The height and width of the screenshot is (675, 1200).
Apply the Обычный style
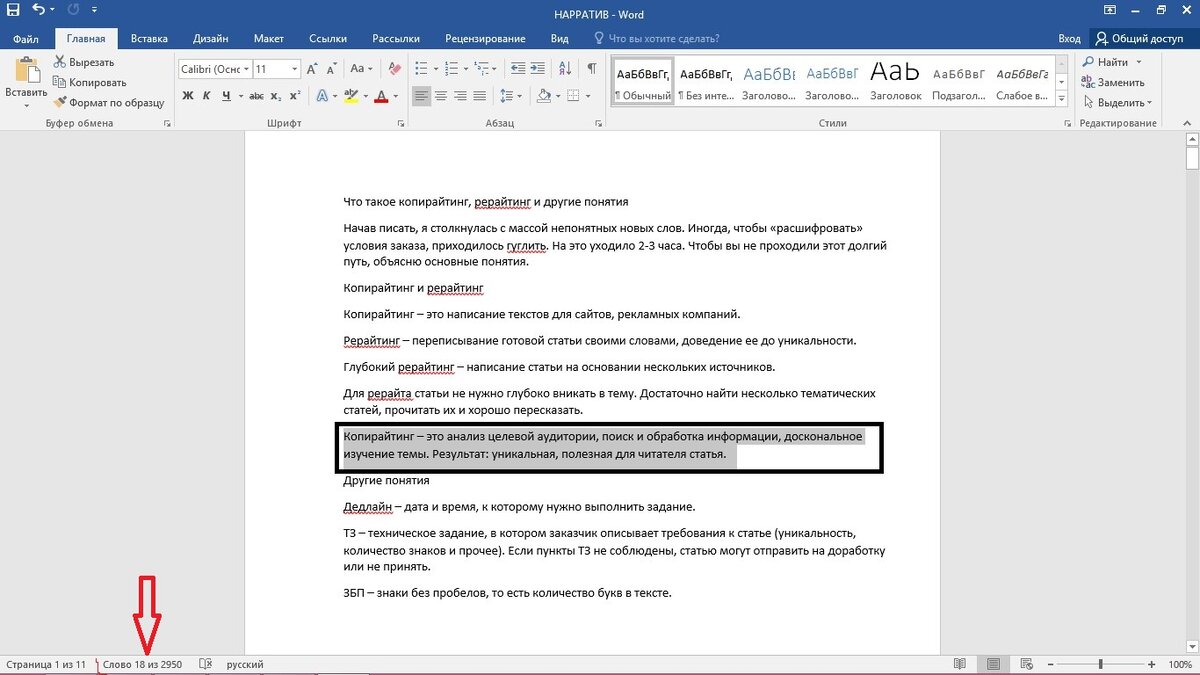click(x=642, y=81)
